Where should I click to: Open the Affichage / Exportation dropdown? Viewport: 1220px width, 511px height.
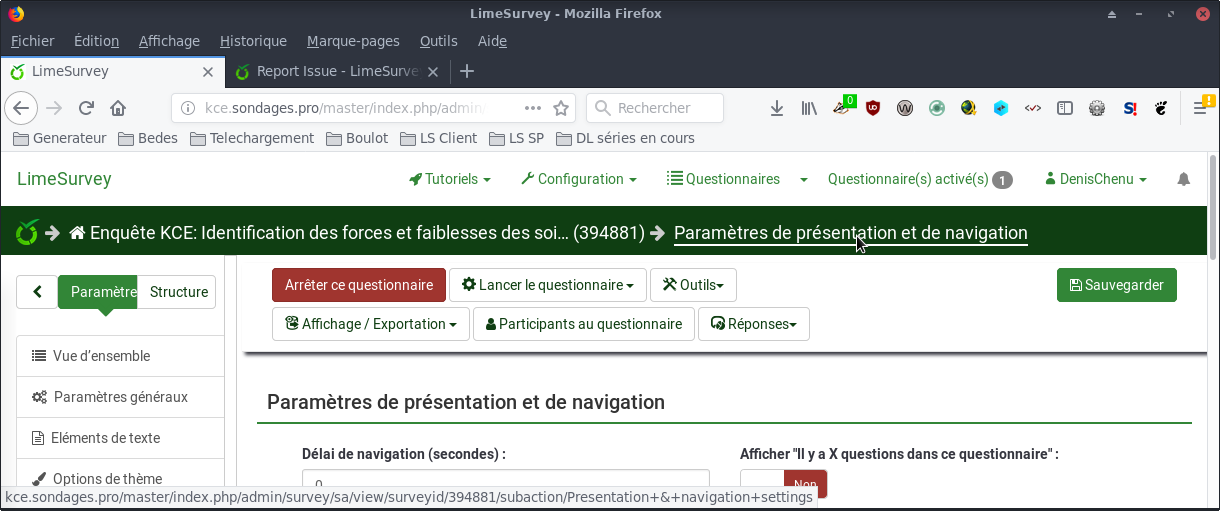[370, 324]
